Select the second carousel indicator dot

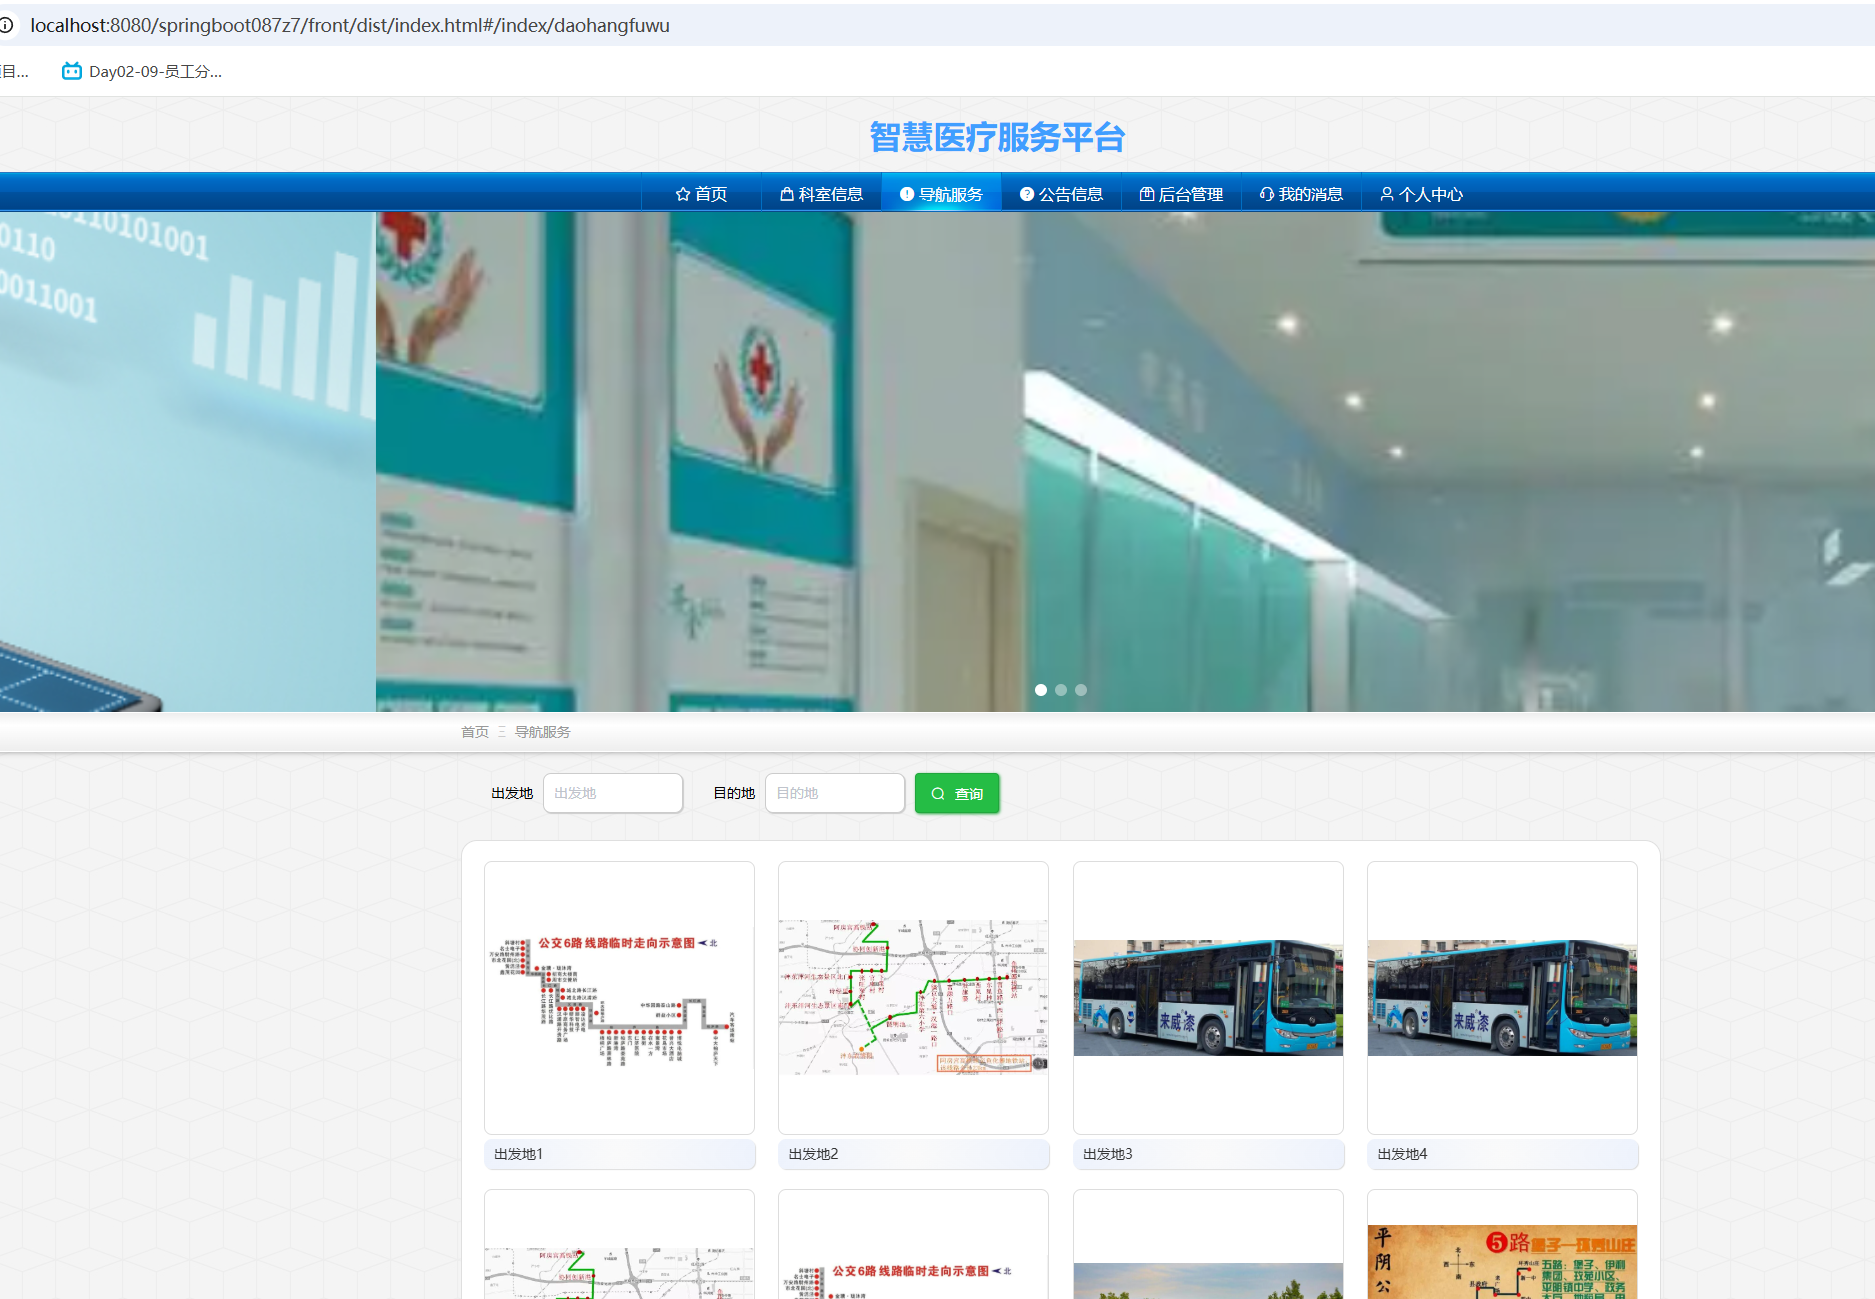(x=1061, y=690)
